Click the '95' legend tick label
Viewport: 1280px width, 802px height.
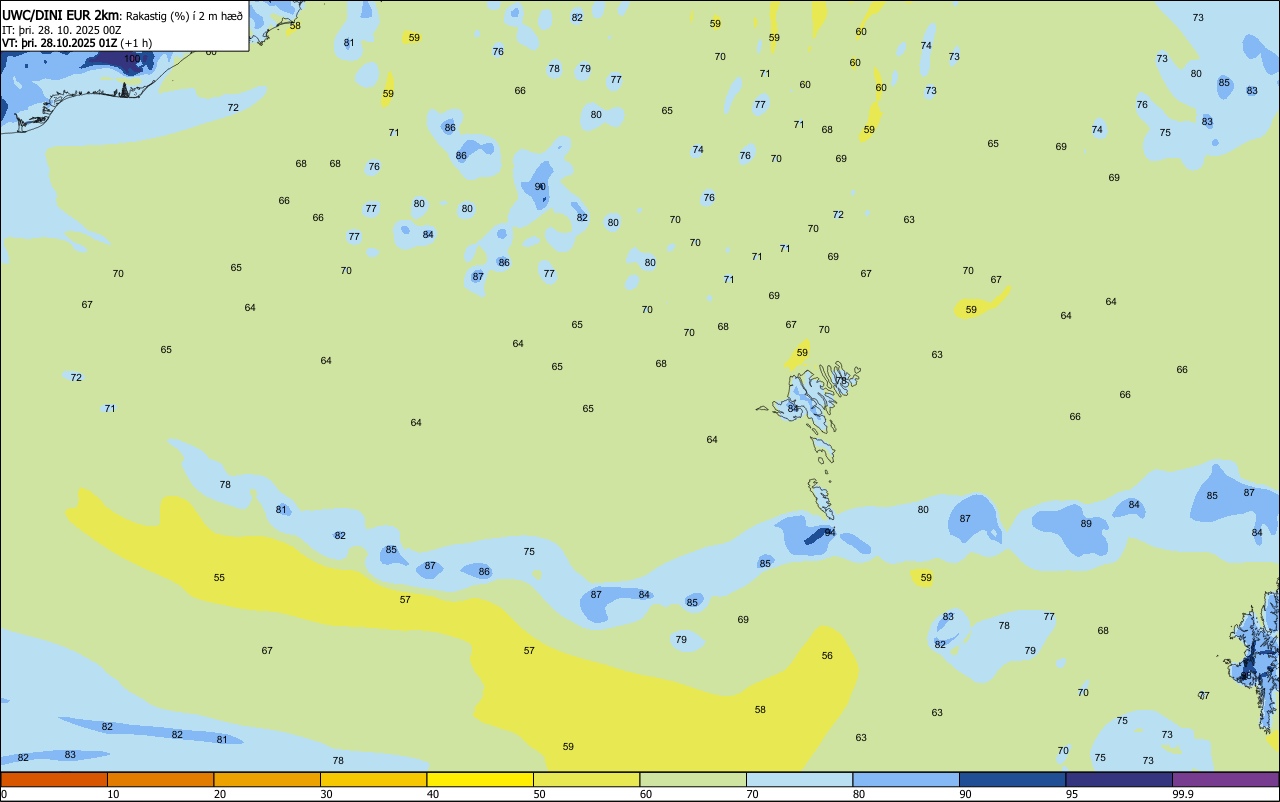[x=1072, y=794]
